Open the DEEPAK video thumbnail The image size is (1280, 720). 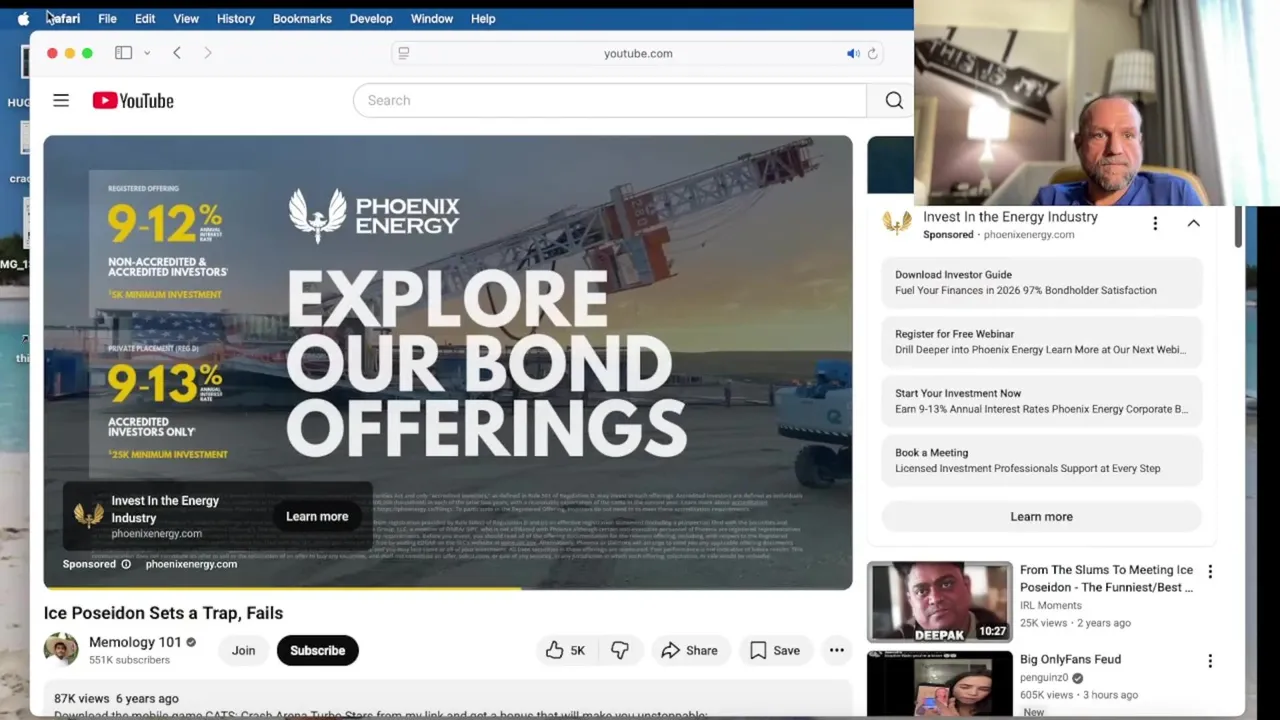pyautogui.click(x=940, y=602)
